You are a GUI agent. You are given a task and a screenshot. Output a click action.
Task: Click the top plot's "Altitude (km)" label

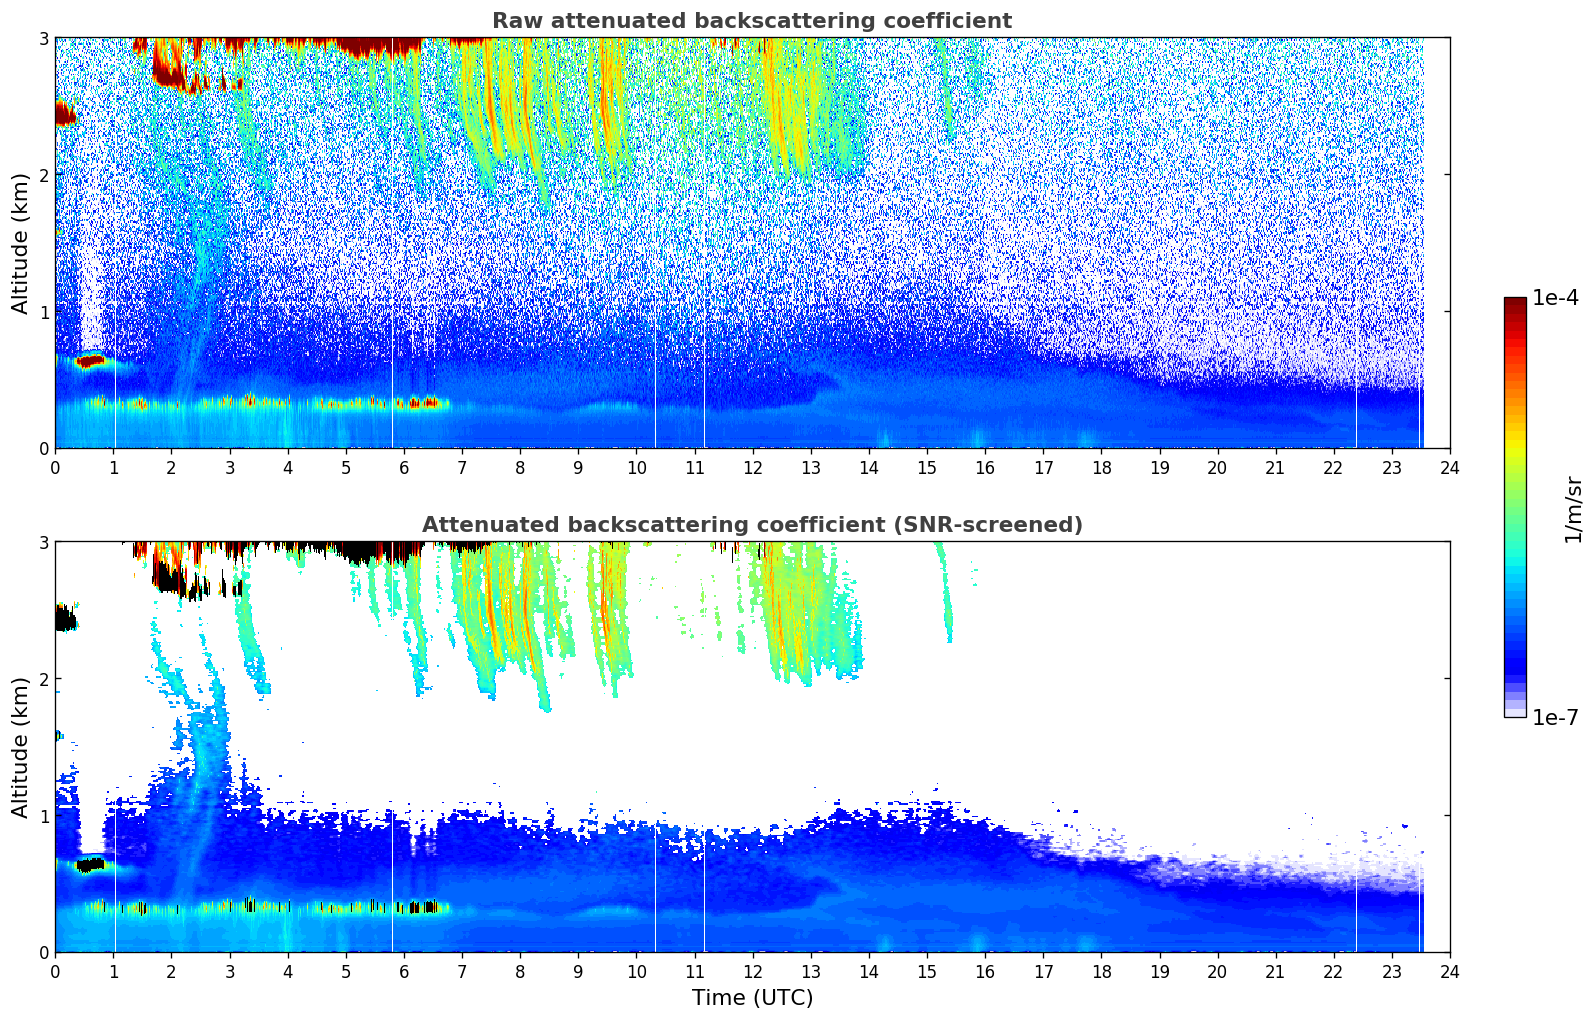[x=21, y=243]
